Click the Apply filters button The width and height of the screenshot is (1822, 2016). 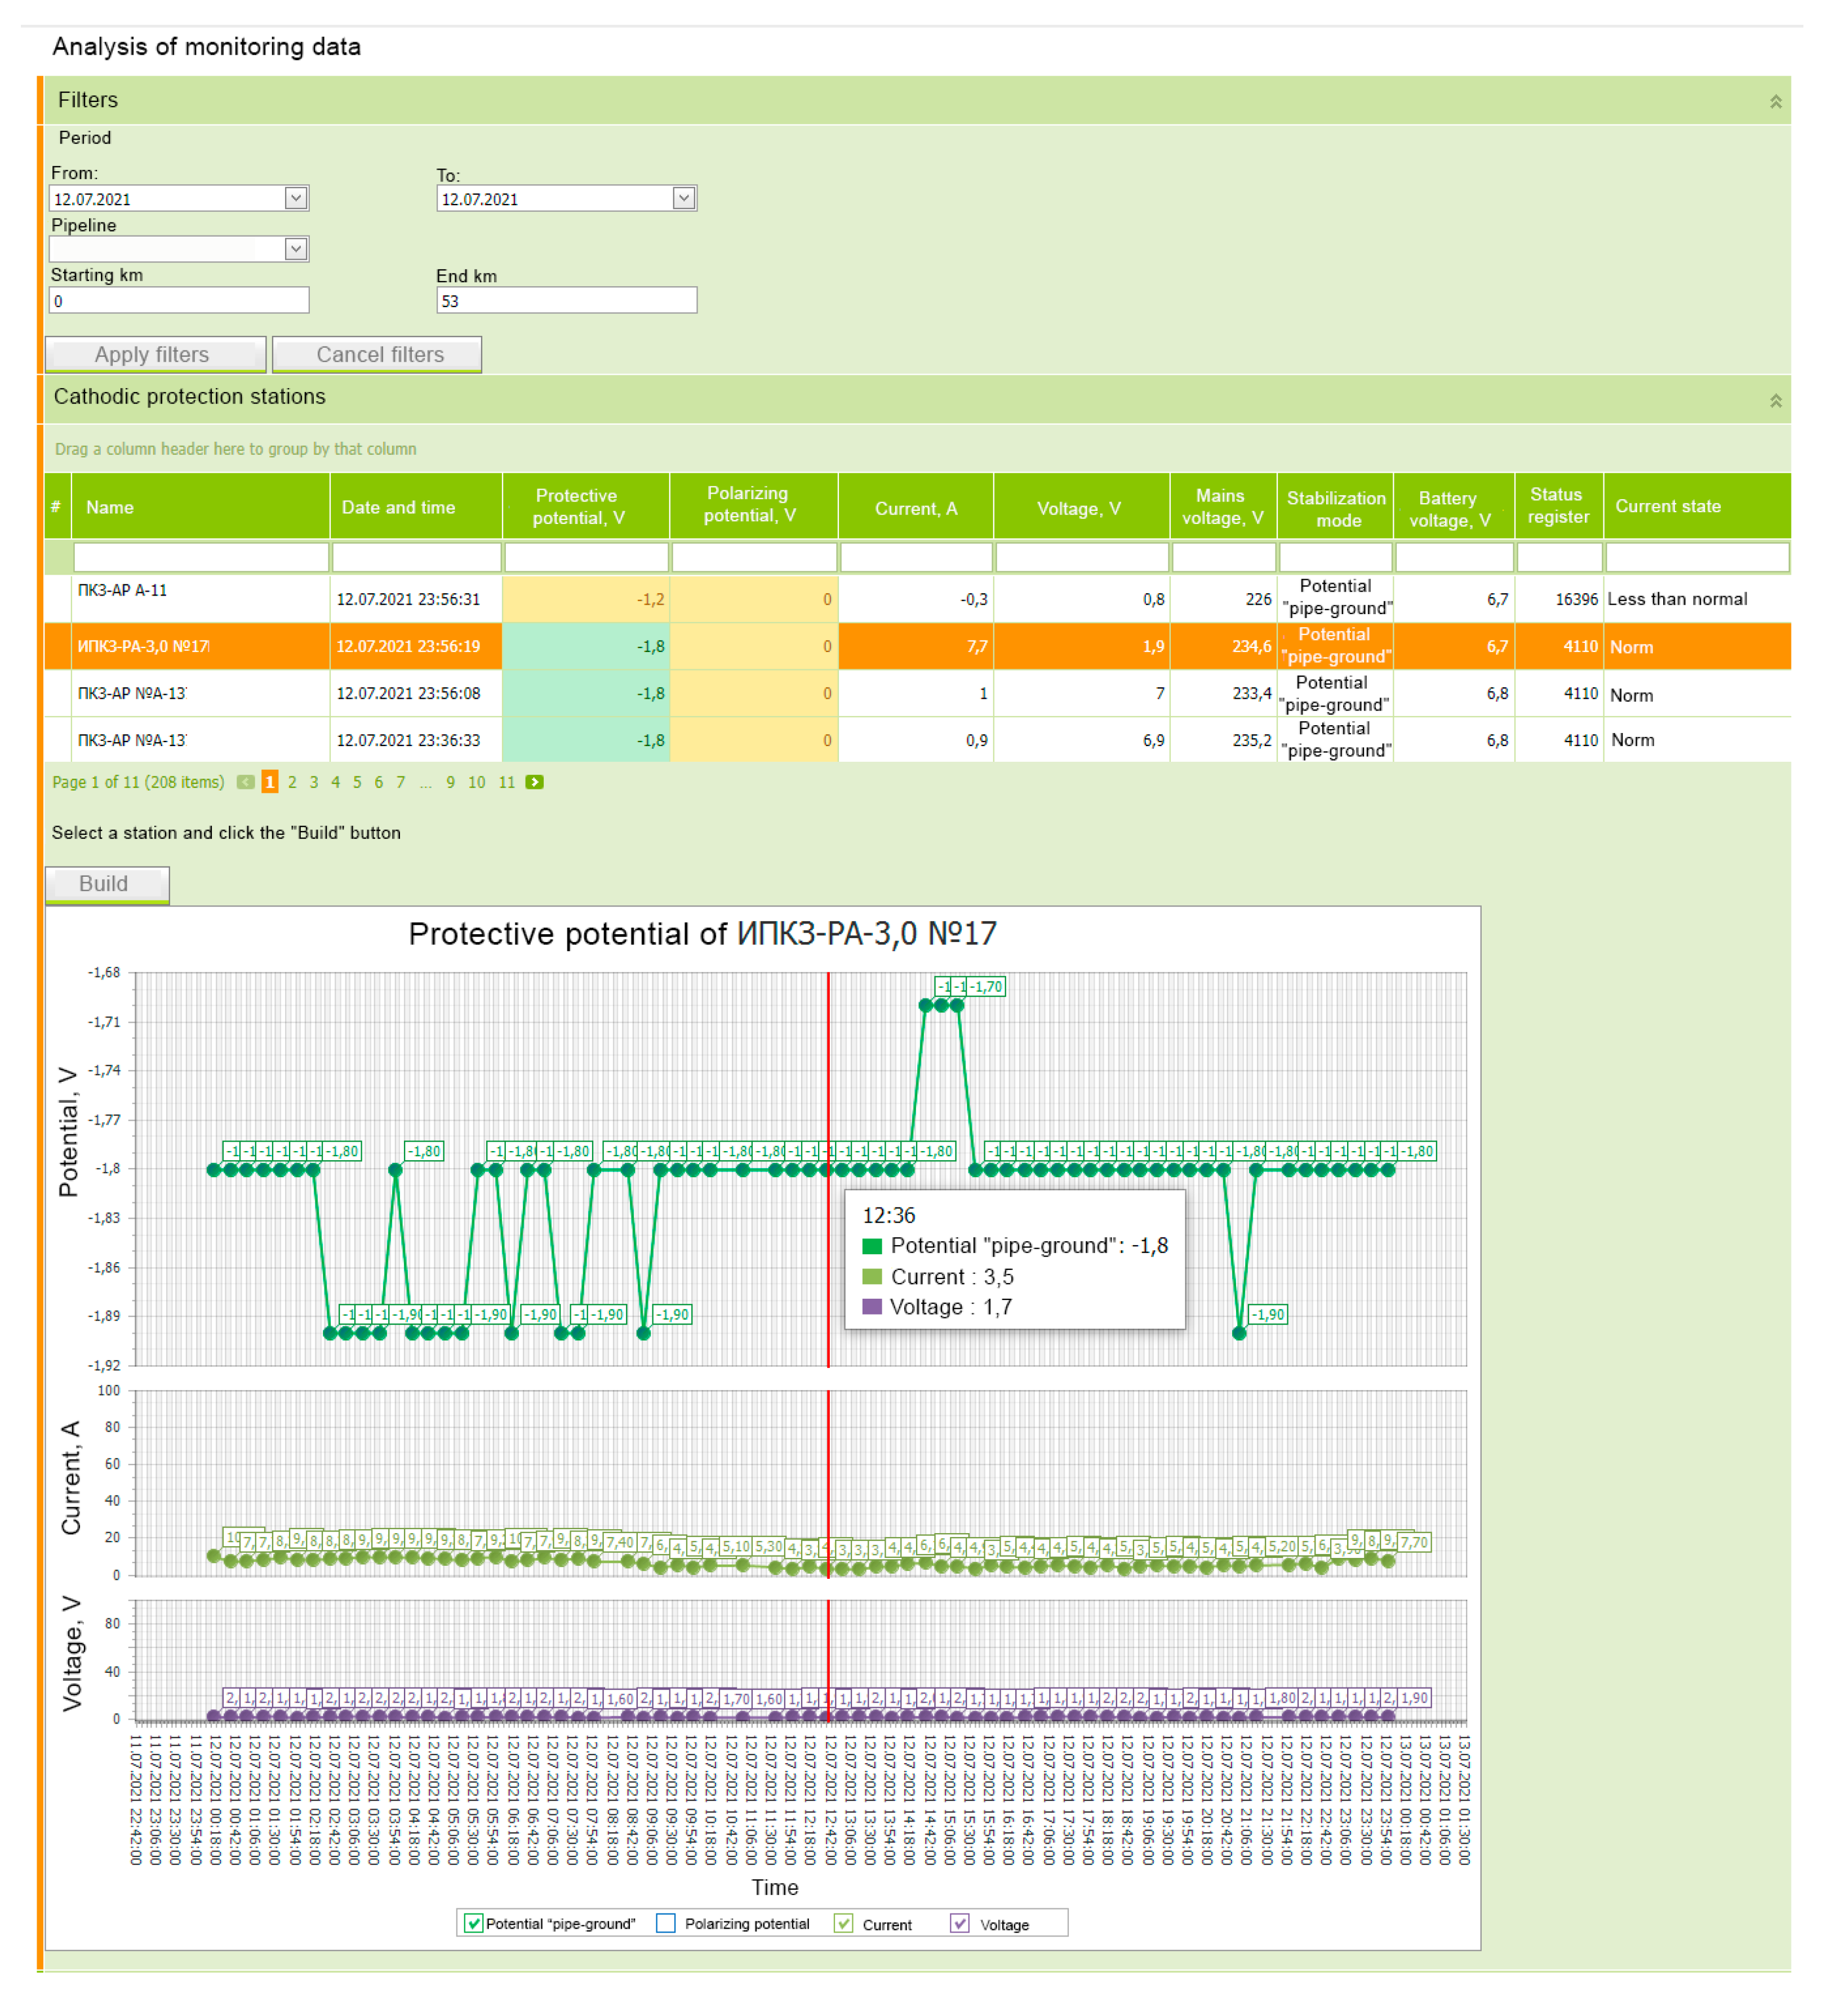(x=155, y=354)
